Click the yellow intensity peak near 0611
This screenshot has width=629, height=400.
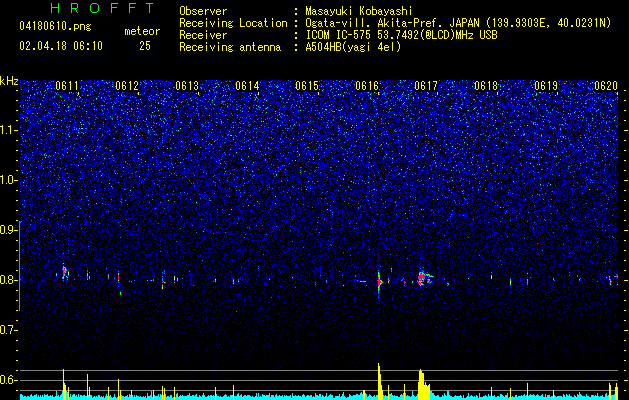[x=64, y=384]
